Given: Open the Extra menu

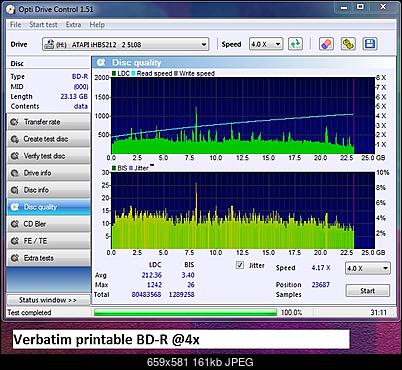Looking at the screenshot, I should click(73, 25).
